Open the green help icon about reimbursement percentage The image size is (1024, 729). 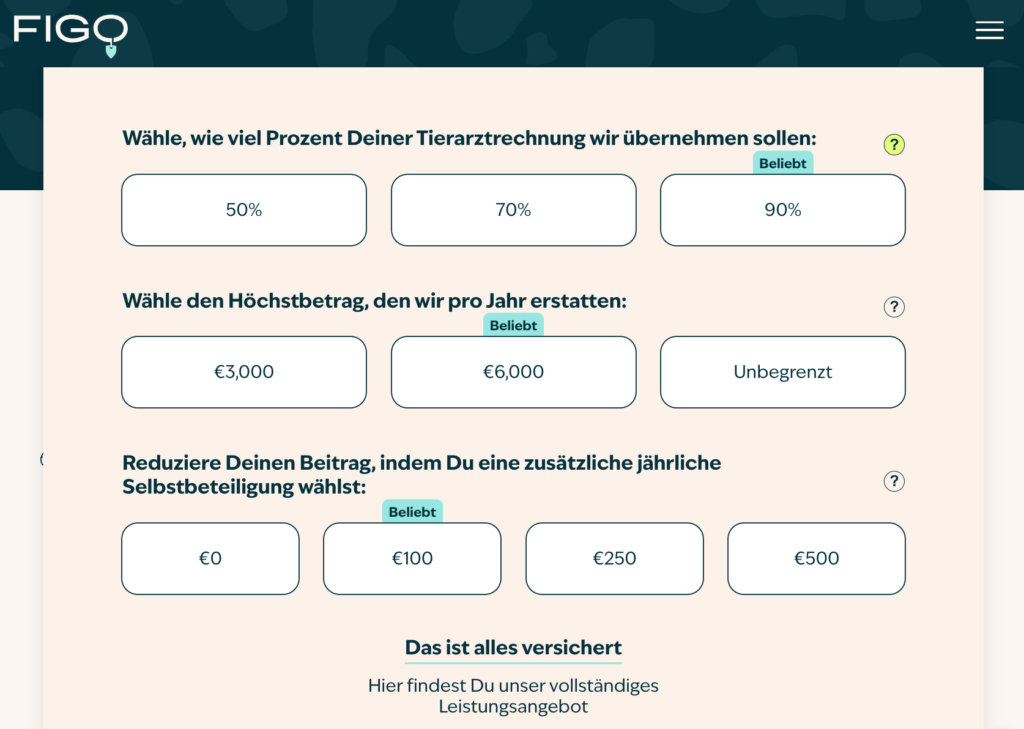[893, 144]
